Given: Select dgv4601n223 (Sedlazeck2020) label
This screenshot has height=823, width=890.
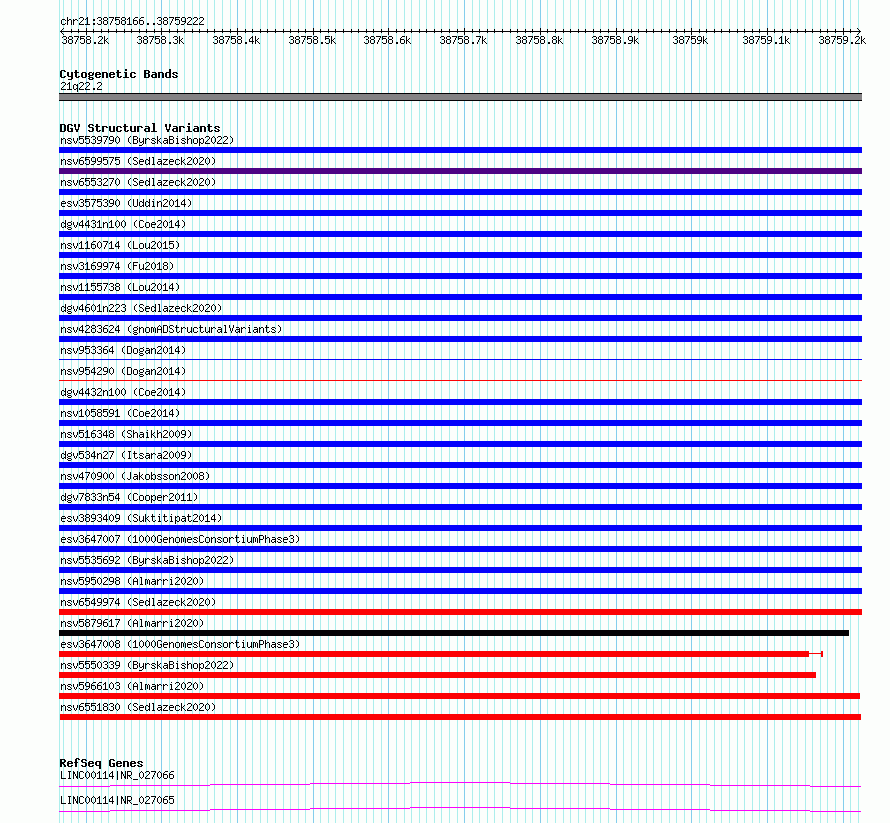Looking at the screenshot, I should click(x=141, y=308).
